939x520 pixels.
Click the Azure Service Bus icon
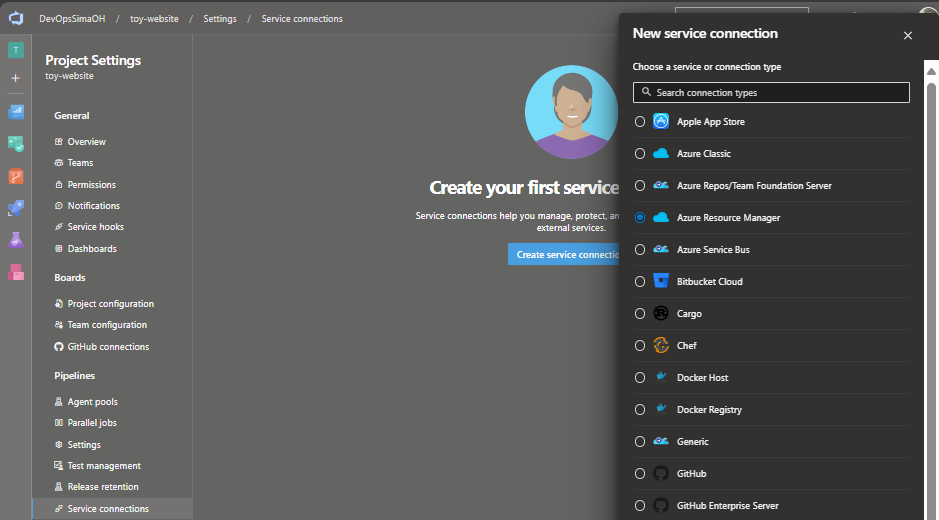click(661, 249)
